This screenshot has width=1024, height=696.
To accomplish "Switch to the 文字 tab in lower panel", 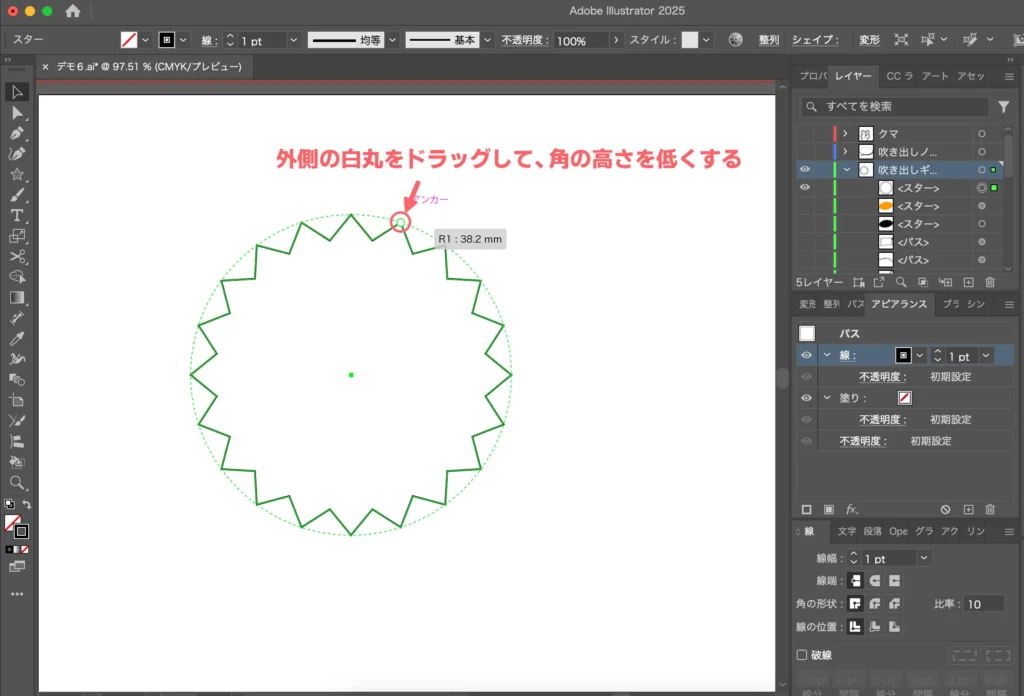I will coord(847,531).
